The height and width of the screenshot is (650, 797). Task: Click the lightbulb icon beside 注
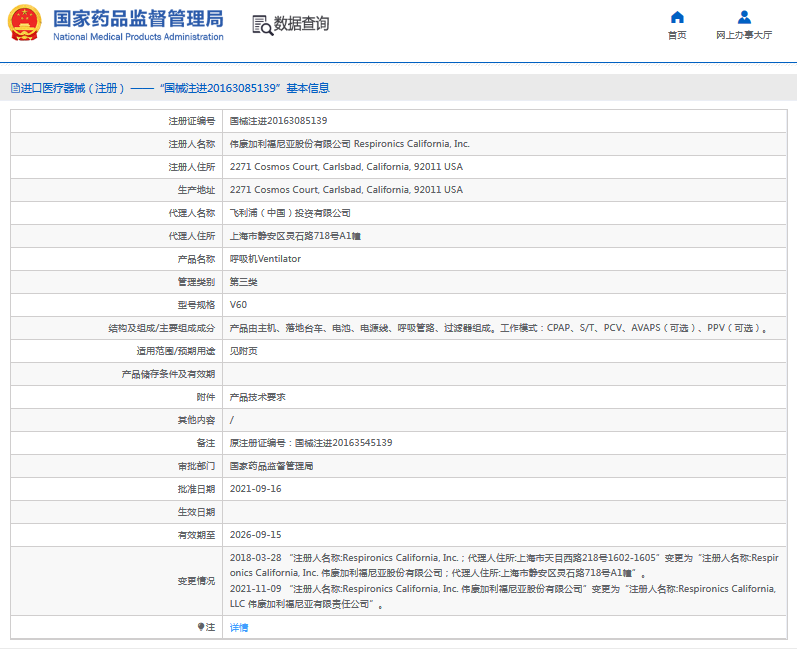pos(201,627)
